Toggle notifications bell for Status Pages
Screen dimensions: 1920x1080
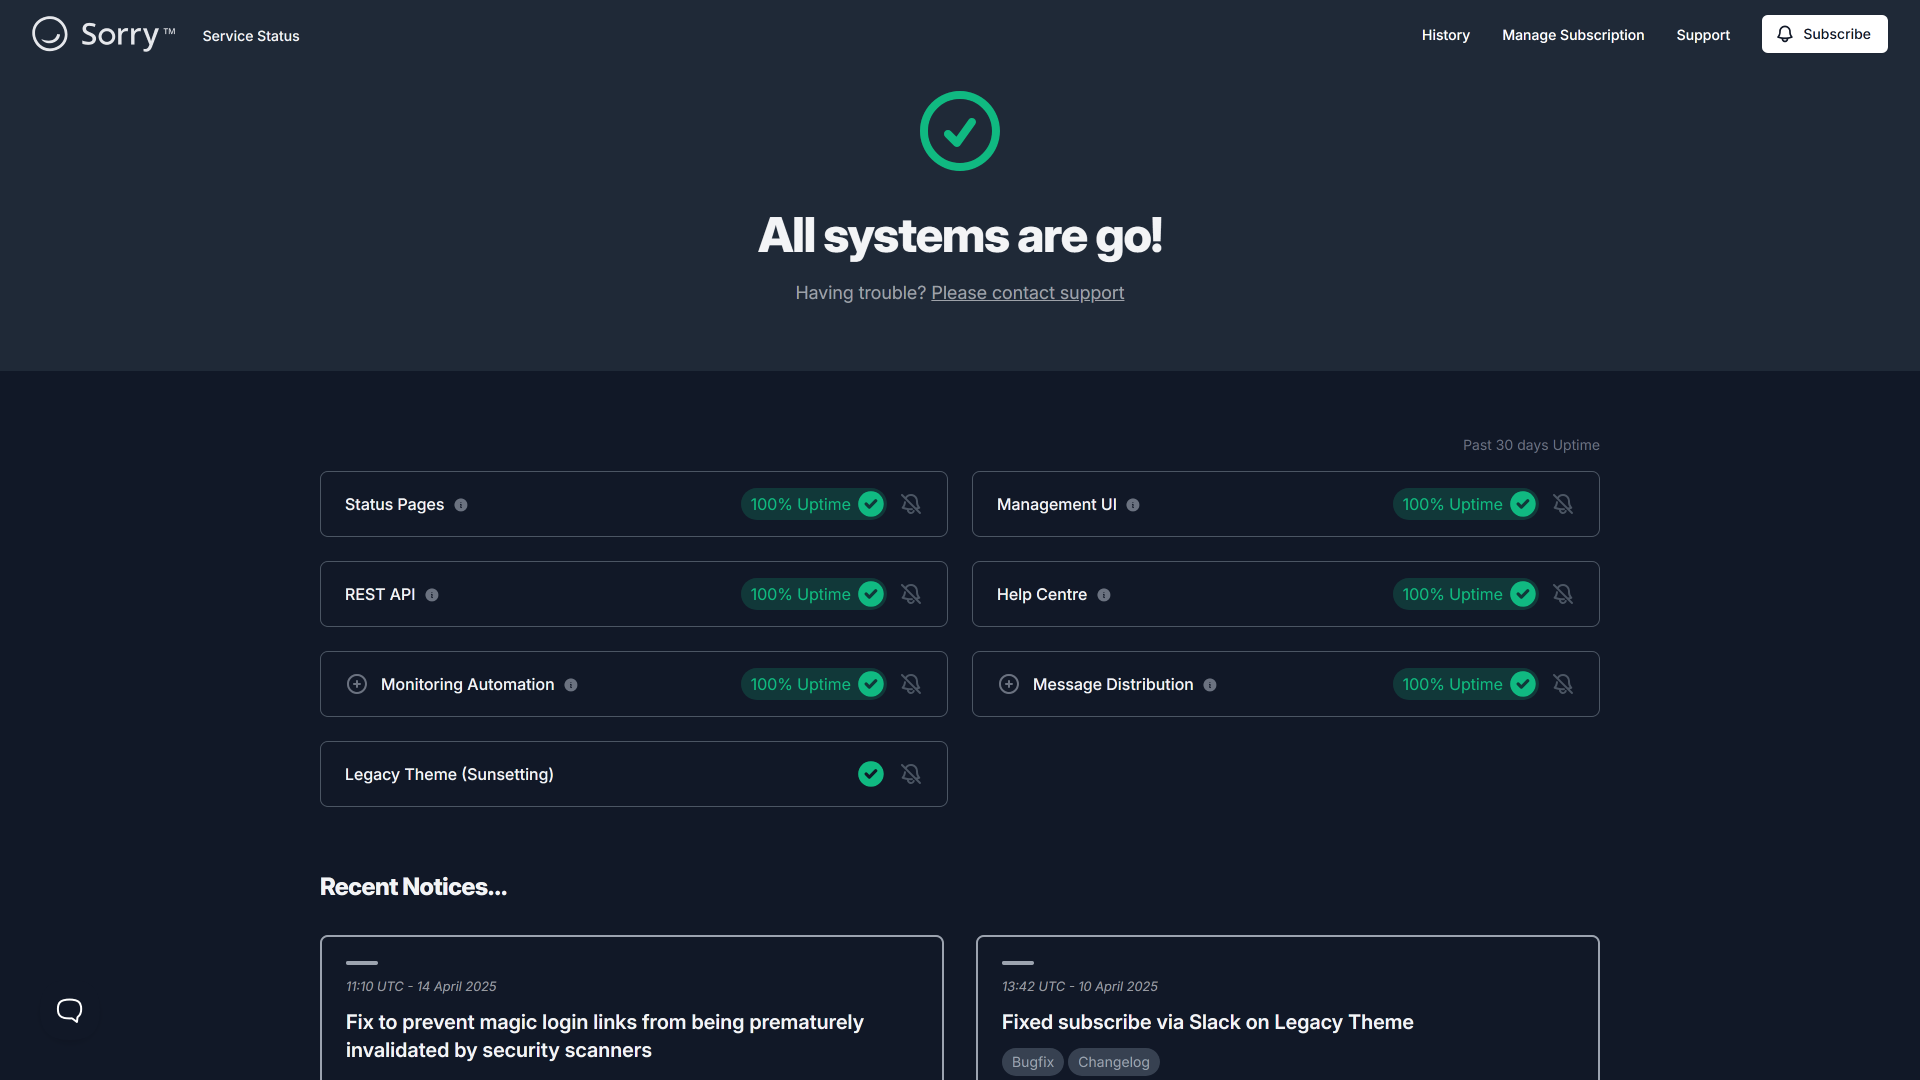pos(911,504)
